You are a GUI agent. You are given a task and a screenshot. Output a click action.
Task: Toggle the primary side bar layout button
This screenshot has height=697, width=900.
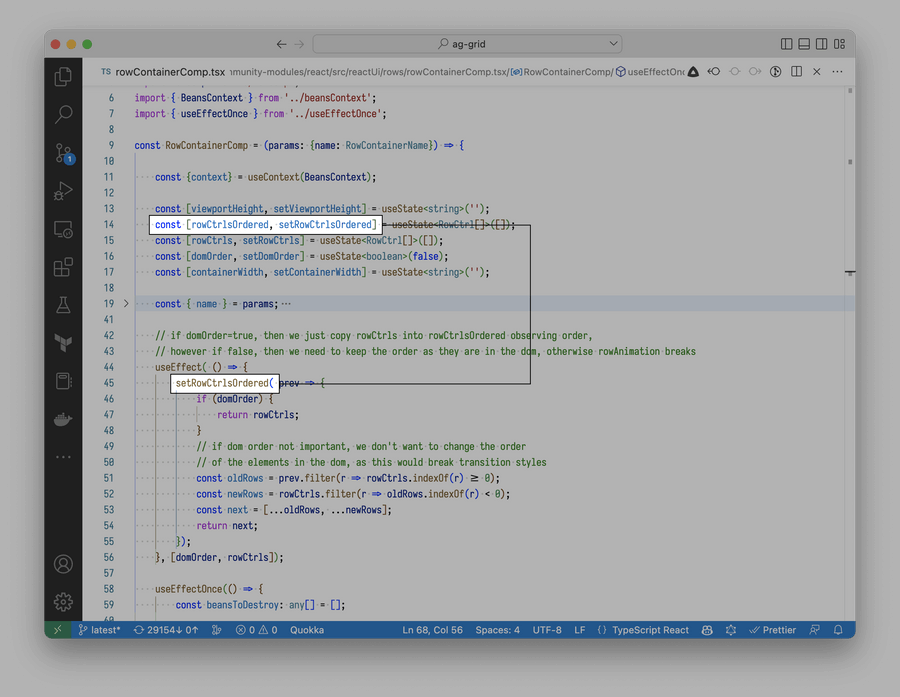click(787, 44)
